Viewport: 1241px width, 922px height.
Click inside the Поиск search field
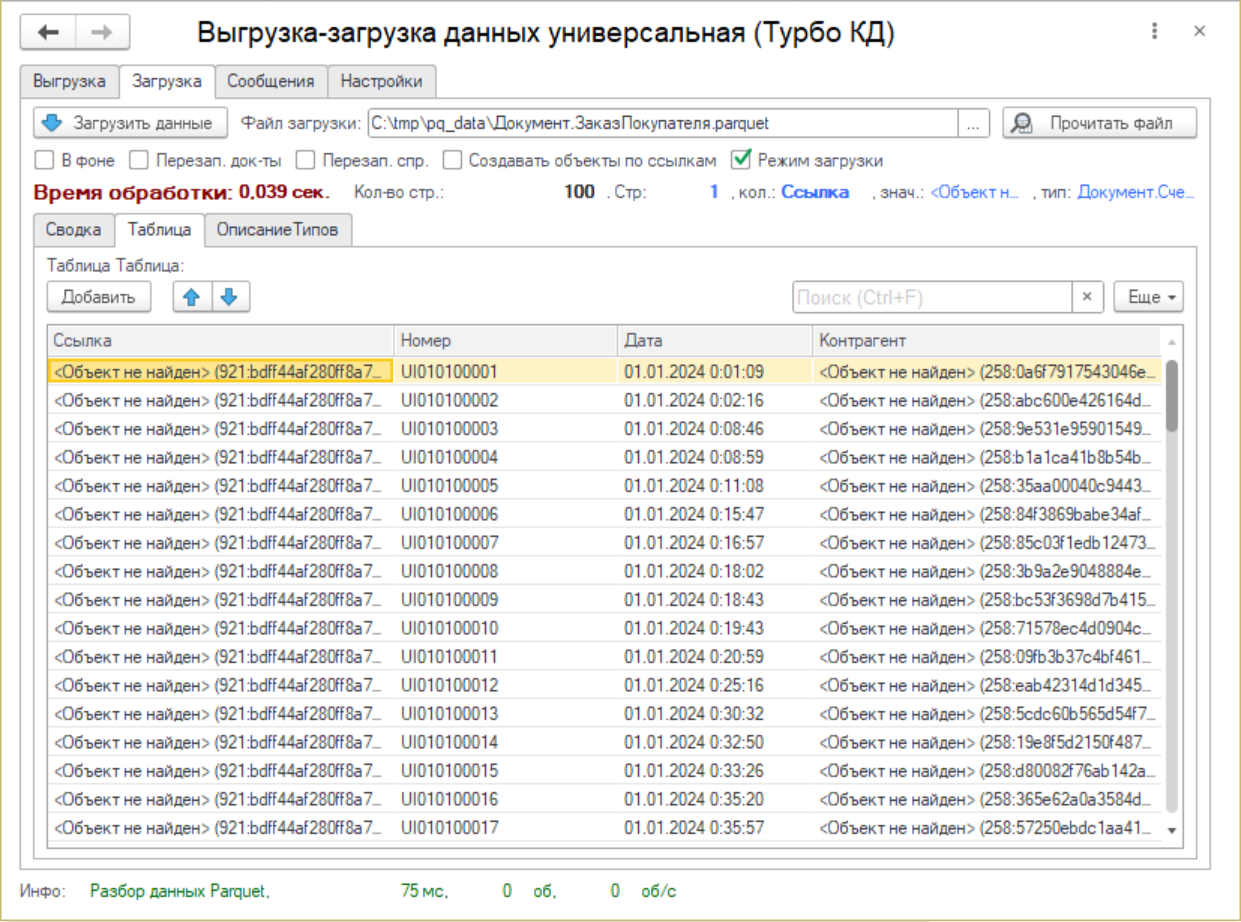pos(930,296)
